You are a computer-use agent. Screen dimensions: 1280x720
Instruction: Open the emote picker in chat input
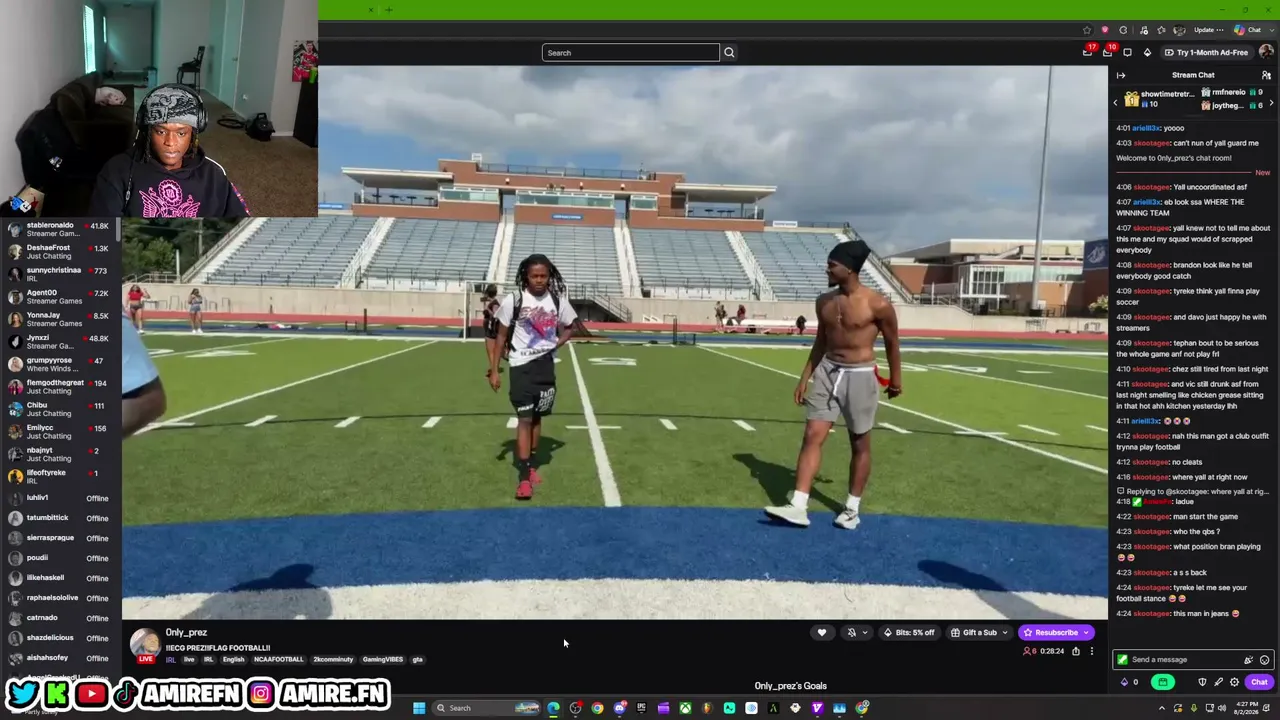click(x=1264, y=660)
